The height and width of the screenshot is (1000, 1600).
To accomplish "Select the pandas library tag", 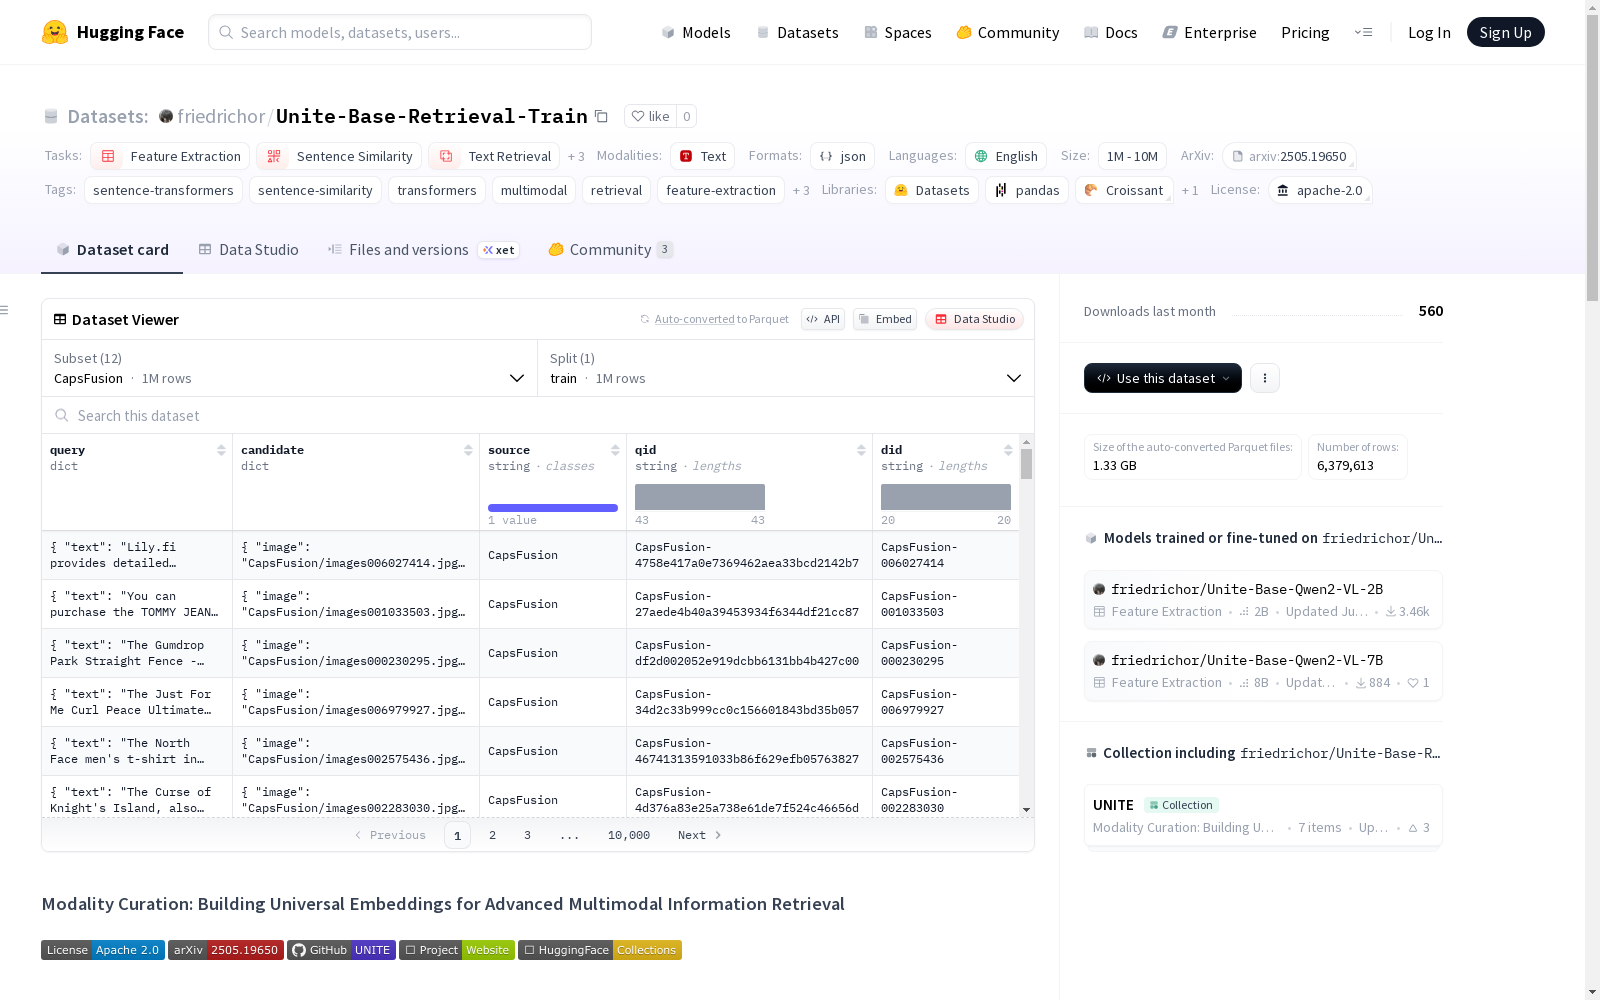I will tap(1027, 190).
